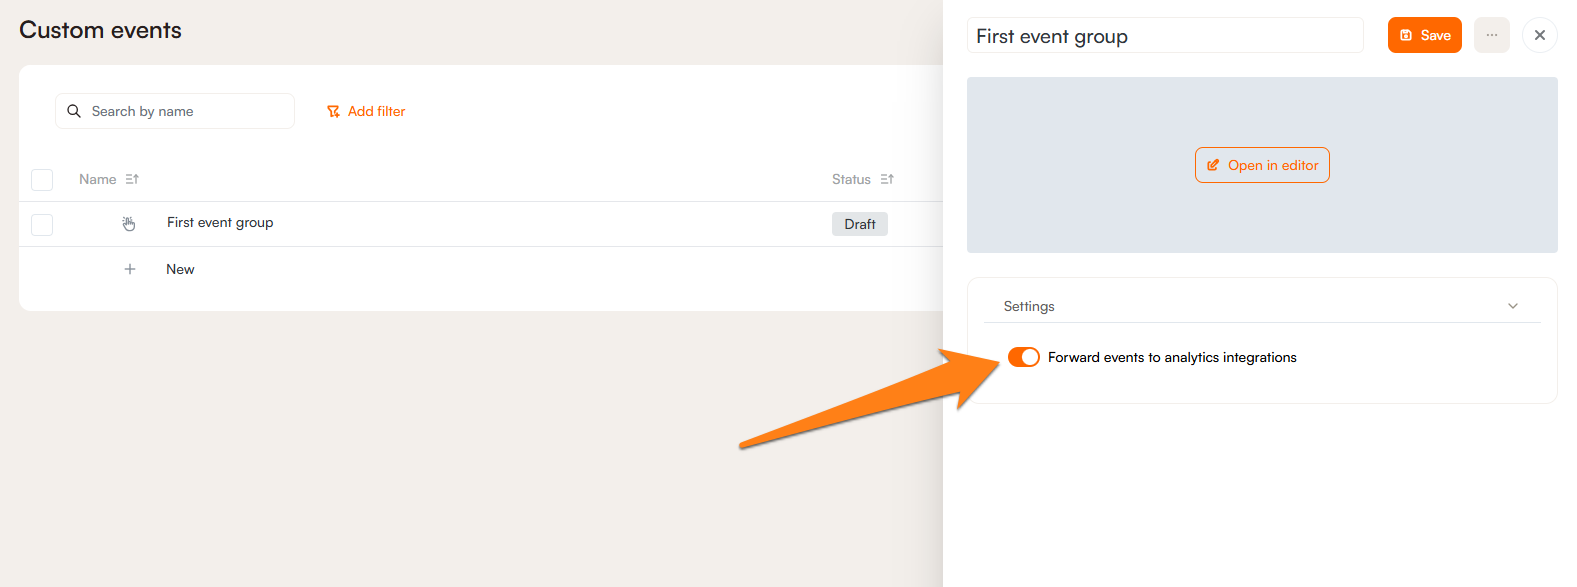The image size is (1577, 587).
Task: Collapse the Settings section chevron
Action: pyautogui.click(x=1512, y=306)
